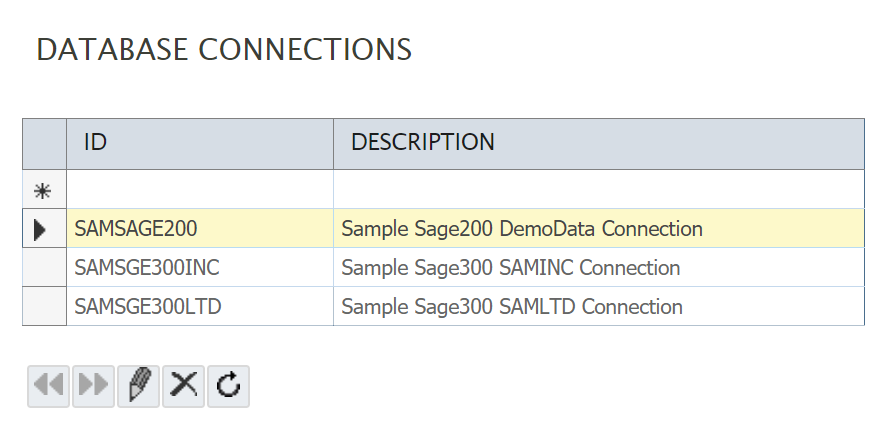Select row header beside SAMSGE300LTD
This screenshot has width=882, height=436.
tap(44, 307)
